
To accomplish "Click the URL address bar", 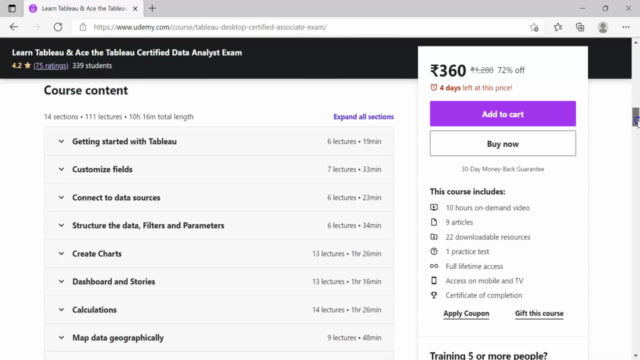I will (x=302, y=27).
